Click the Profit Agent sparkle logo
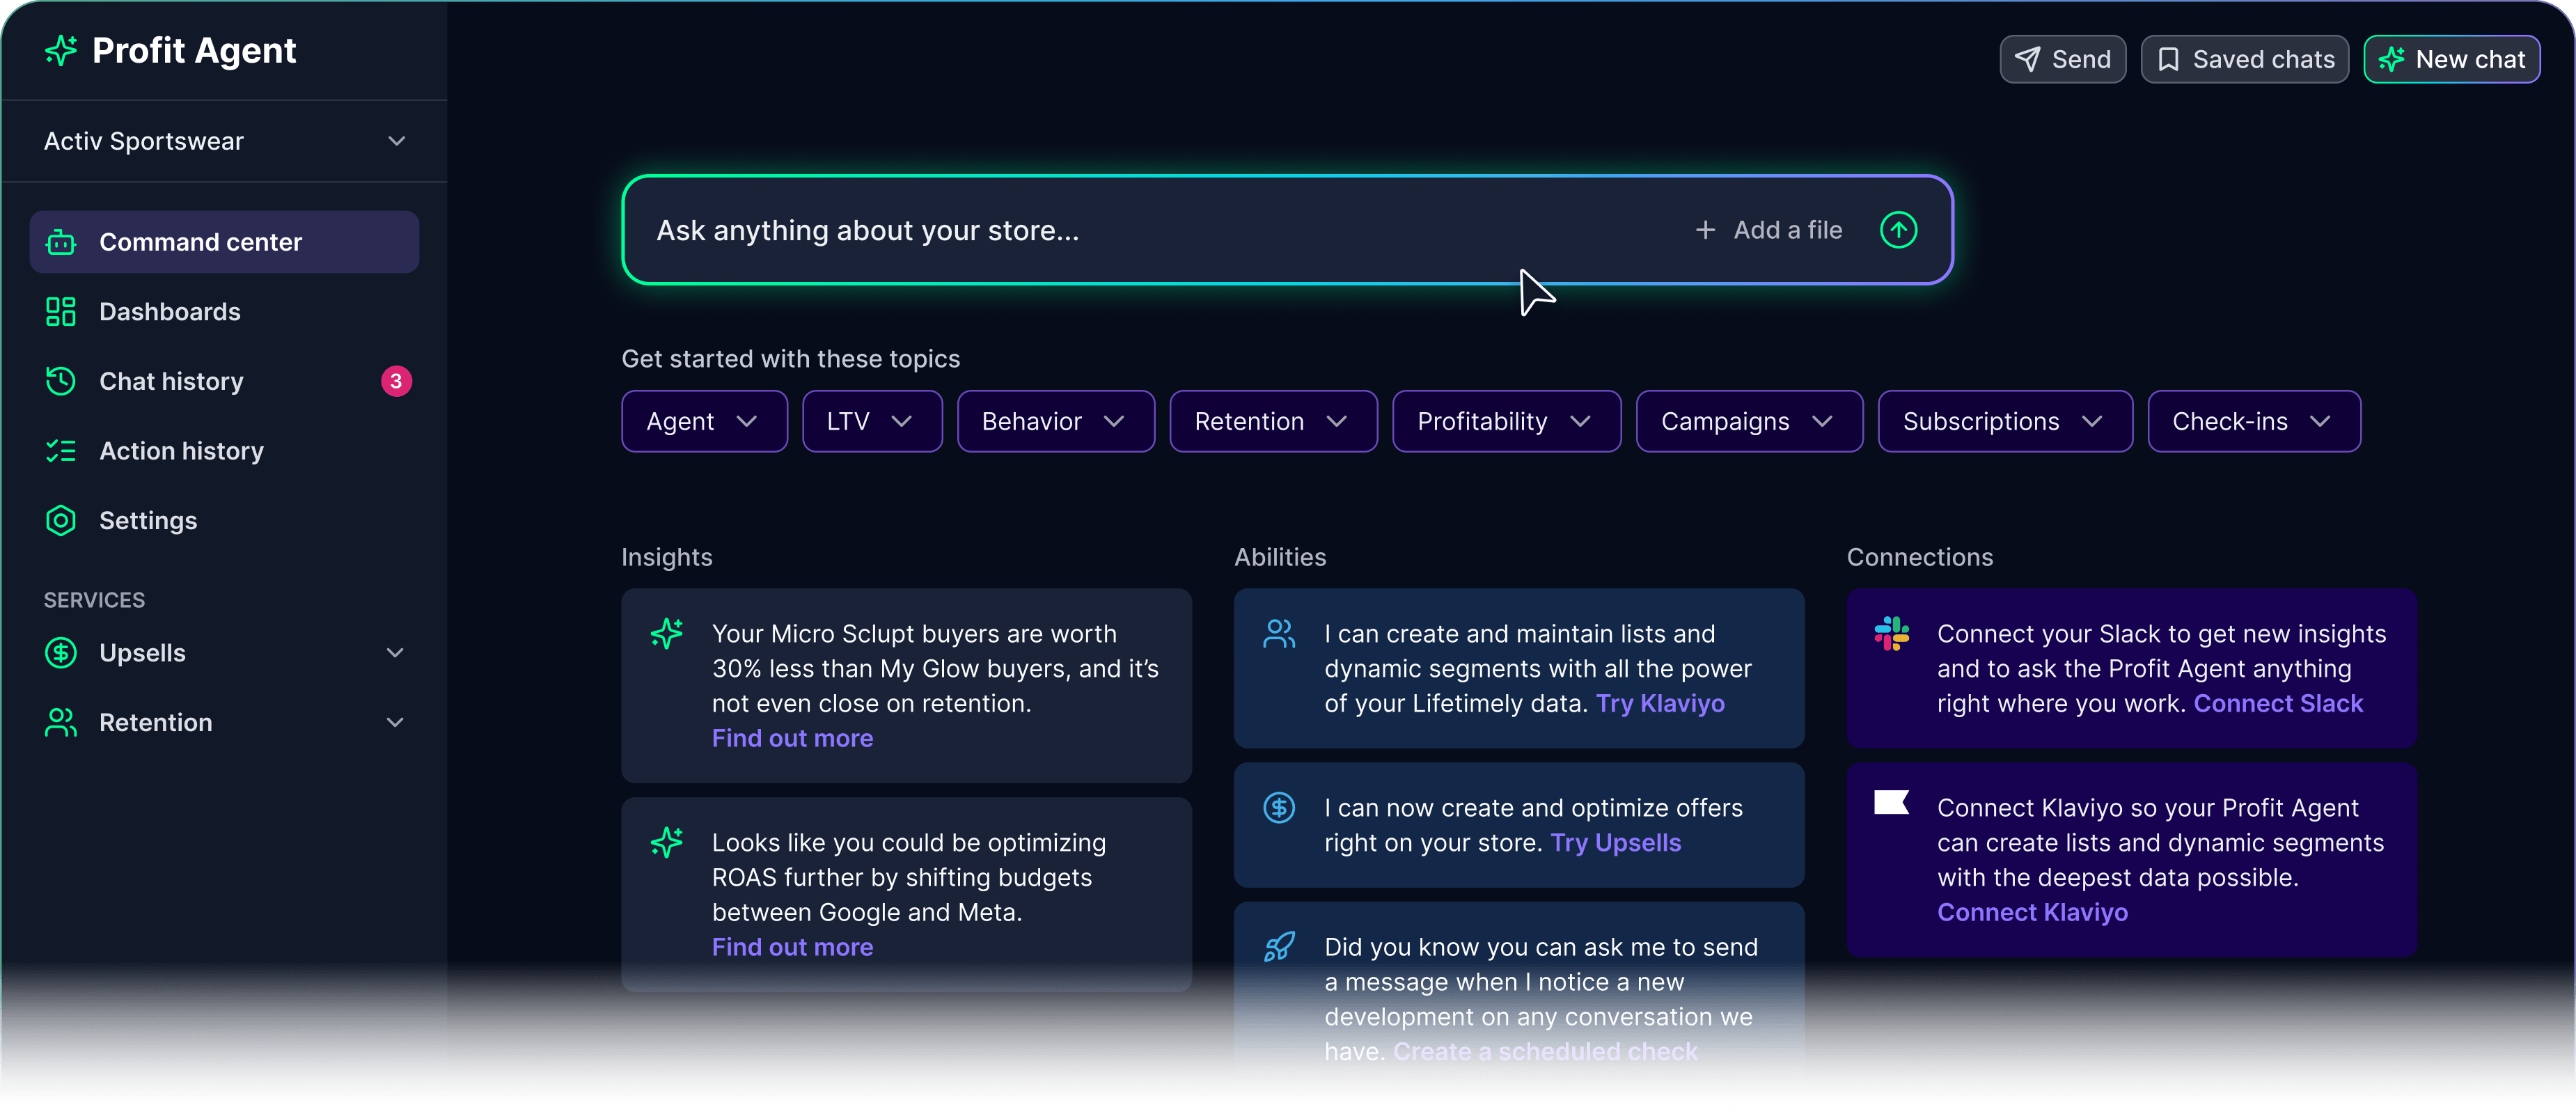 coord(61,51)
